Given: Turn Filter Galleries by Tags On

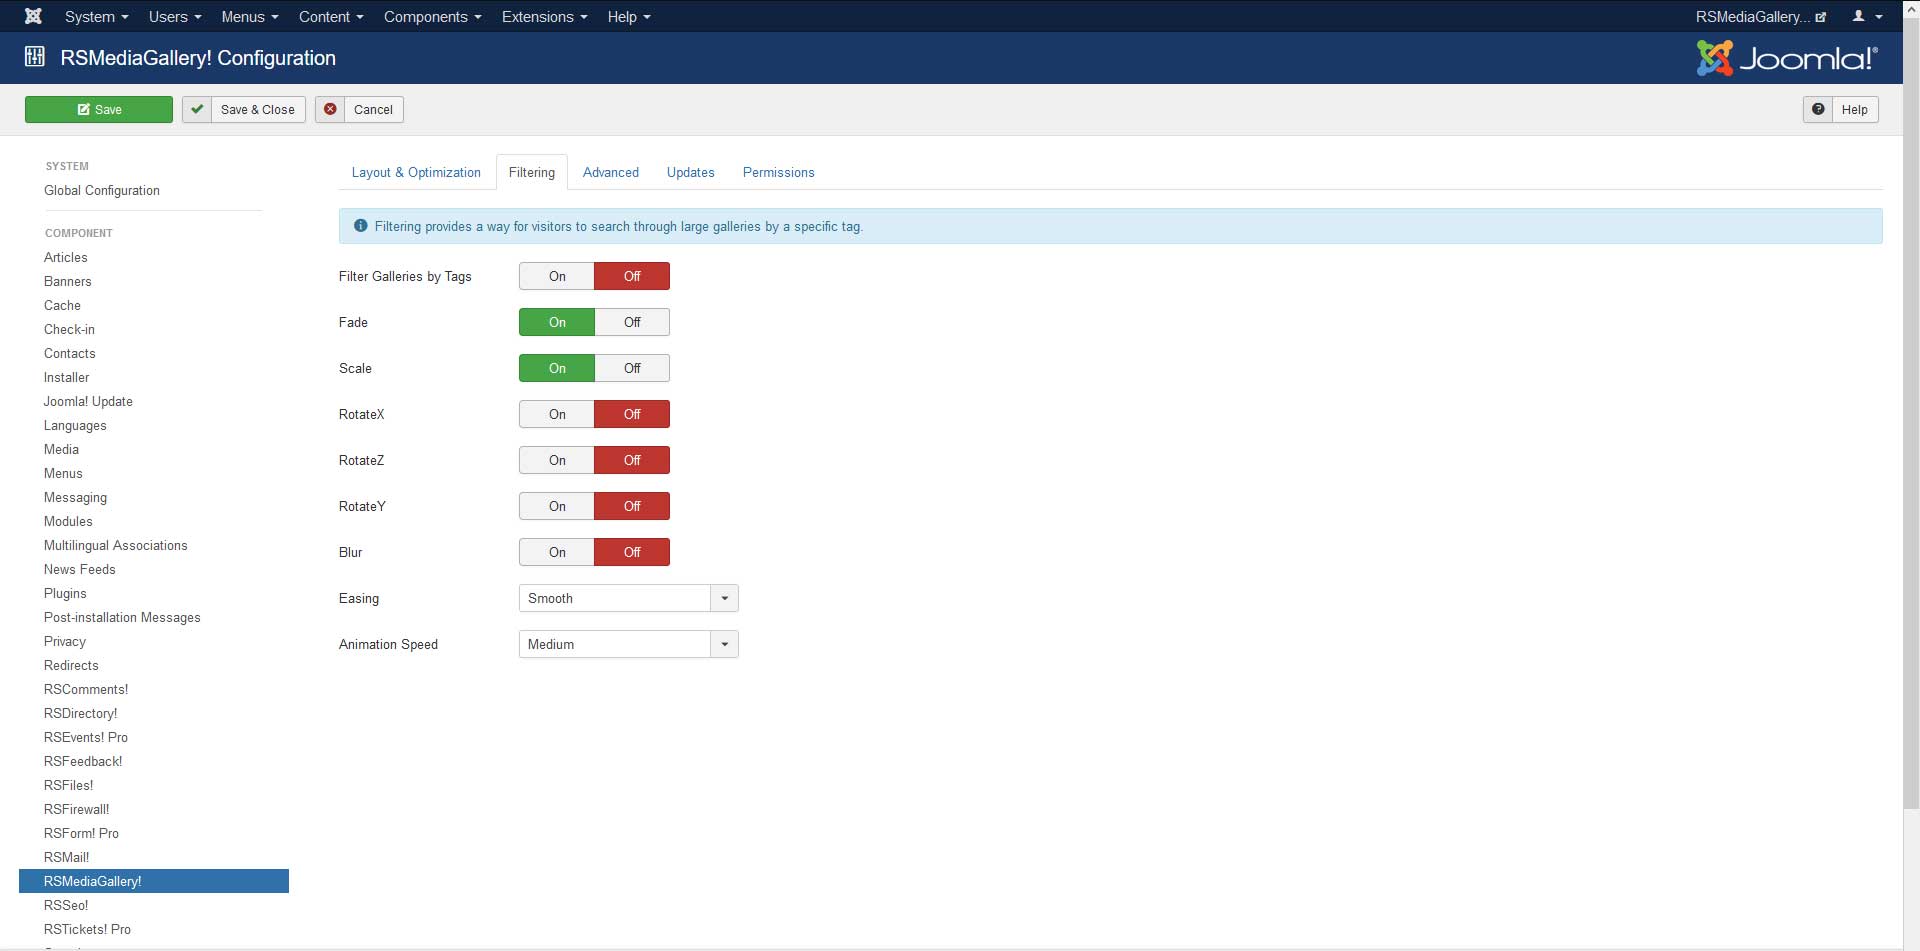Looking at the screenshot, I should [x=557, y=276].
